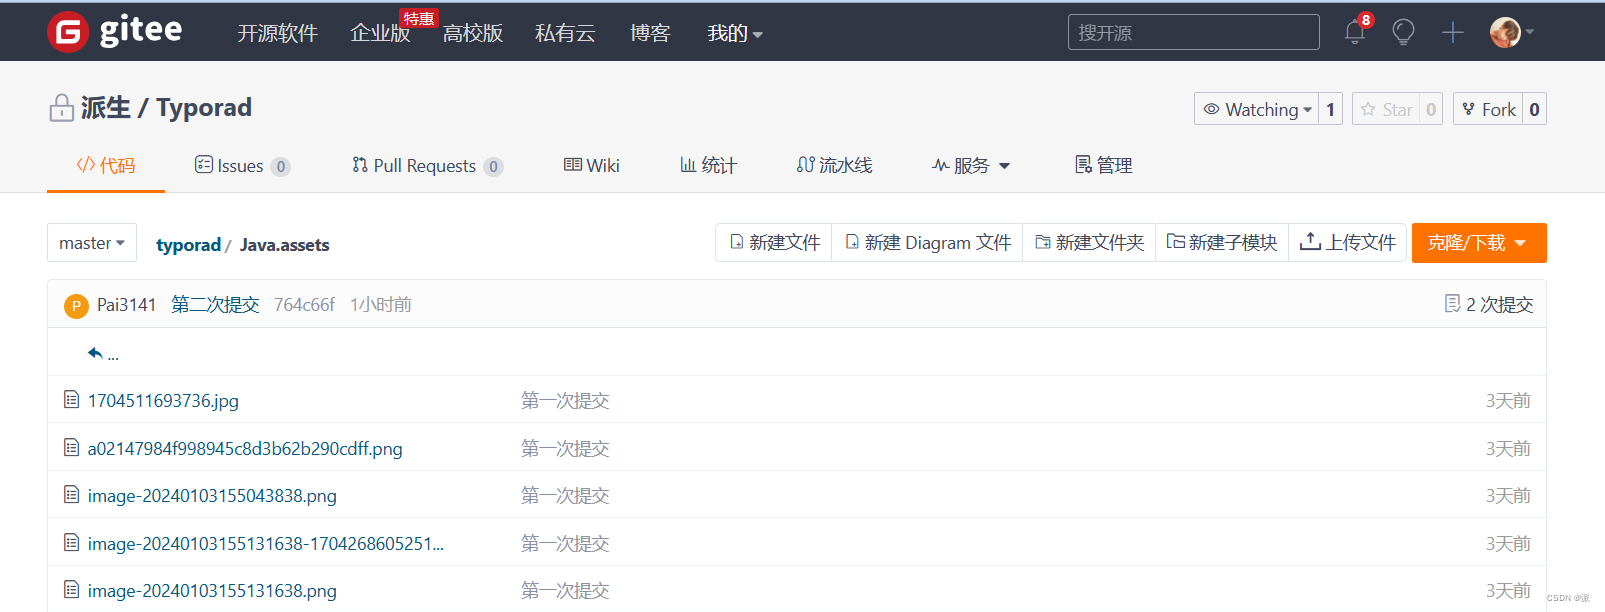
Task: Click the private repository lock icon
Action: 62,108
